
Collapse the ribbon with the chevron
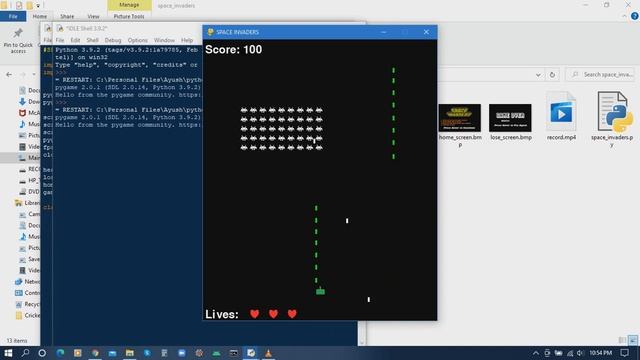(x=624, y=16)
